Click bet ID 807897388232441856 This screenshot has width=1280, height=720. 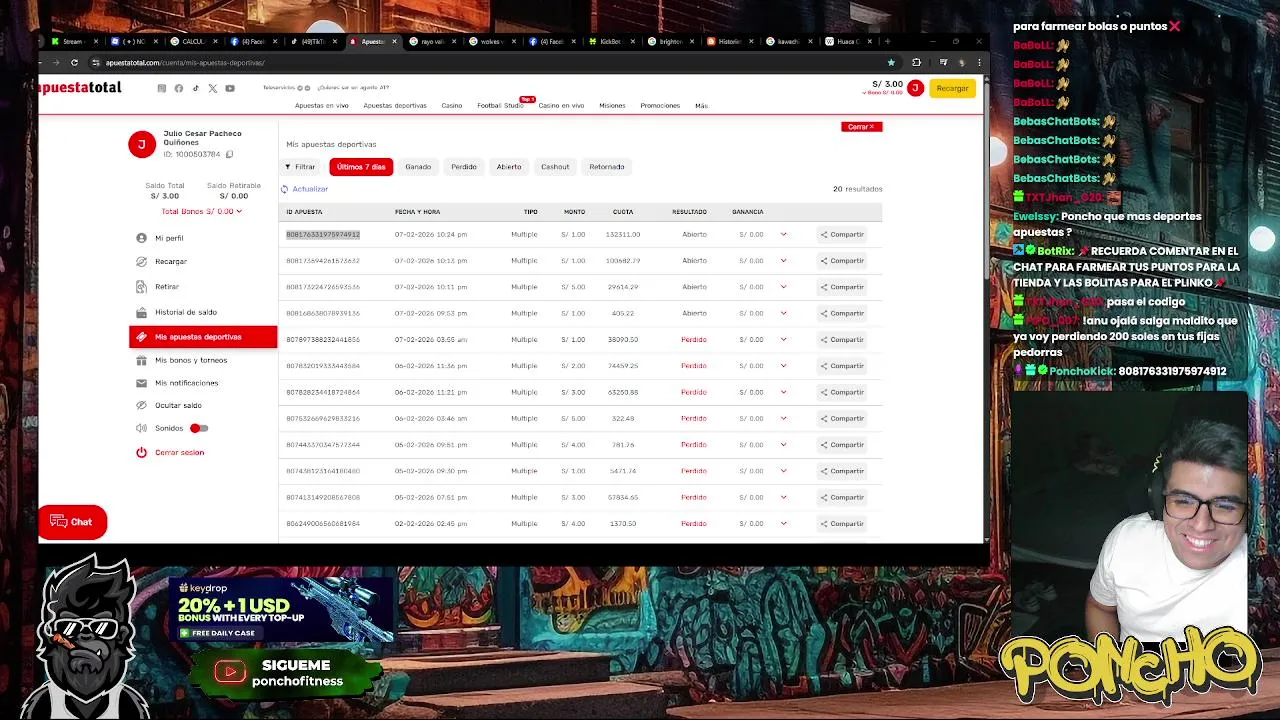pos(323,339)
